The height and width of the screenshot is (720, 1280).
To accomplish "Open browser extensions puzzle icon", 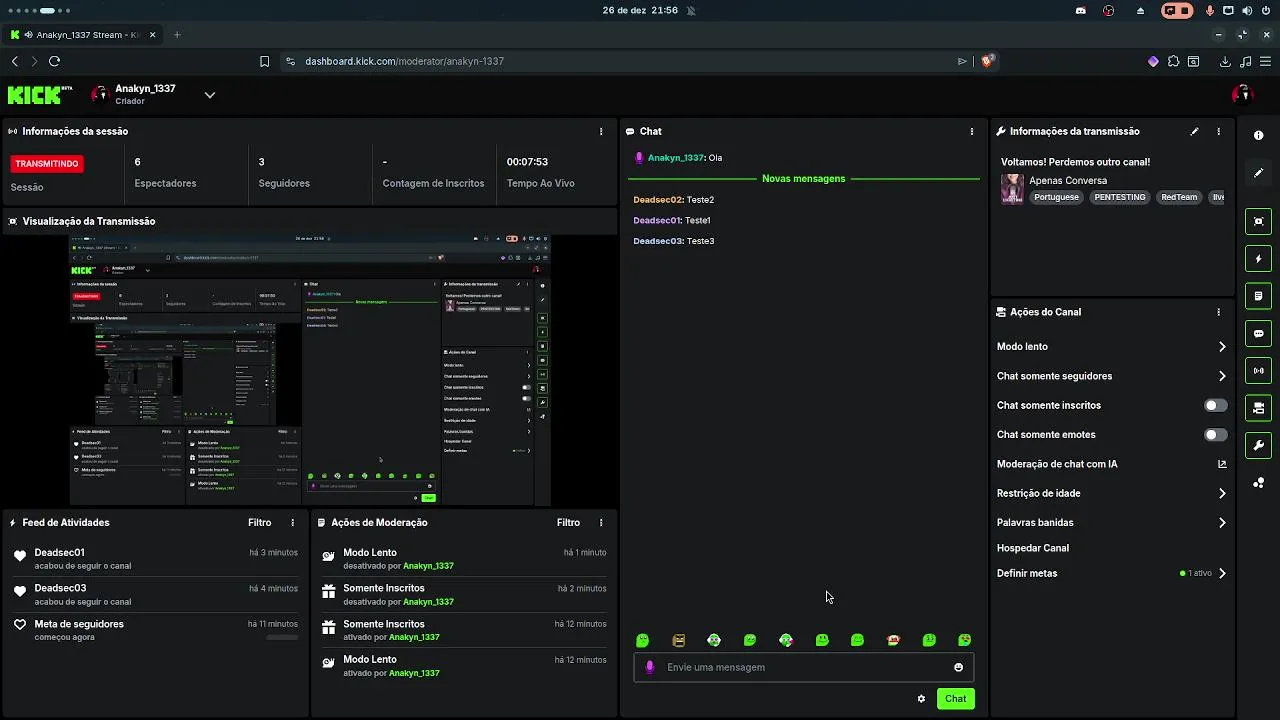I will 1173,61.
